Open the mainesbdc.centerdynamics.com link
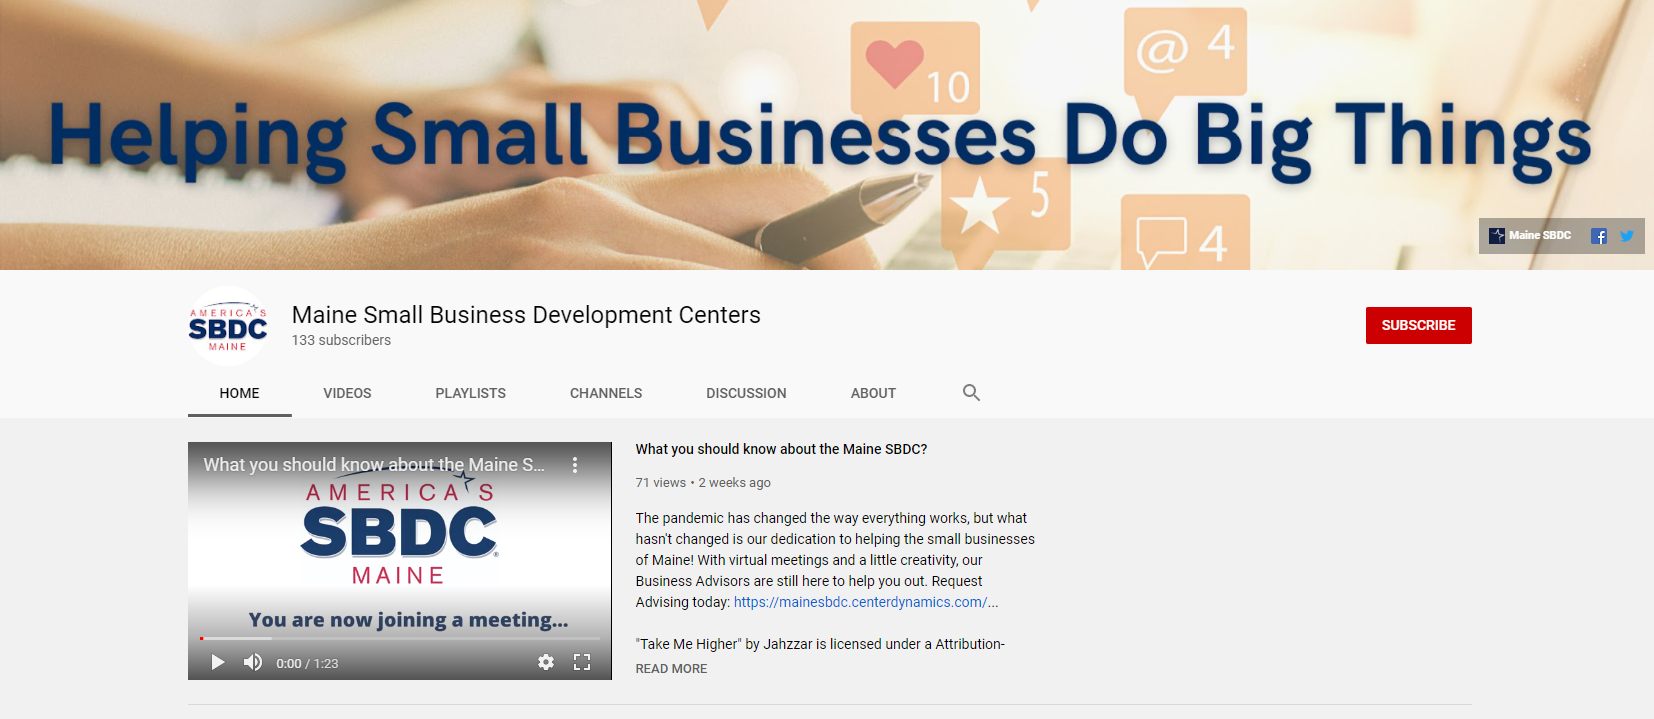 pyautogui.click(x=866, y=602)
